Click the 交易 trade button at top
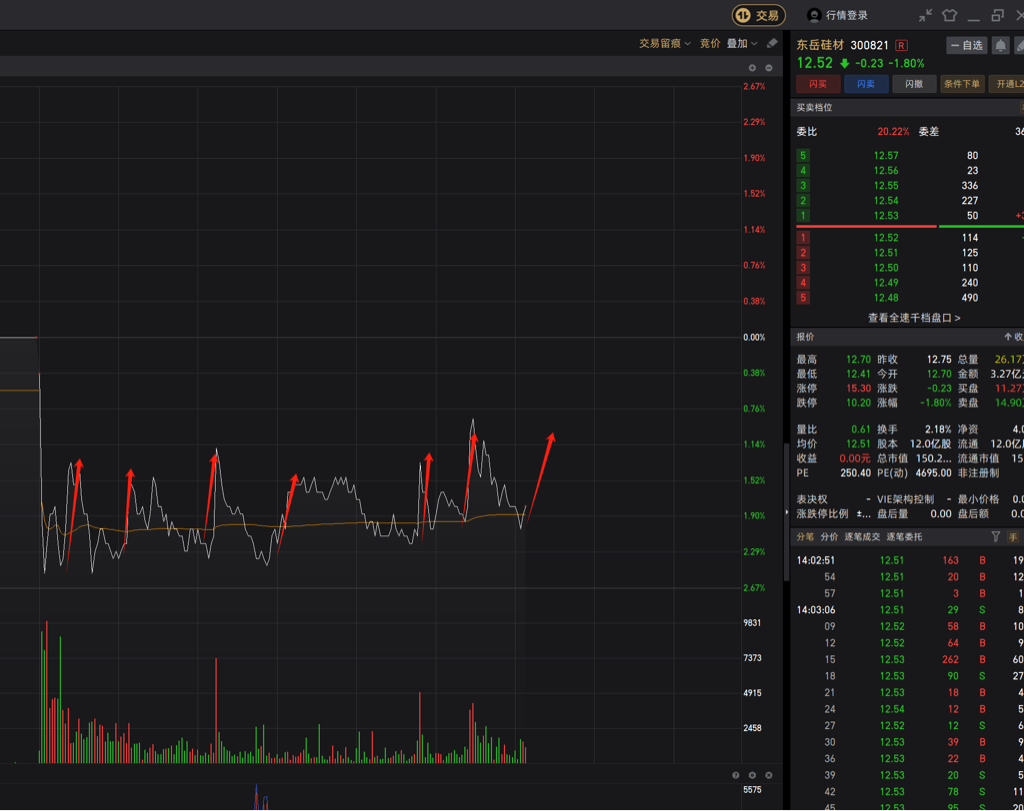The image size is (1024, 811). coord(759,15)
